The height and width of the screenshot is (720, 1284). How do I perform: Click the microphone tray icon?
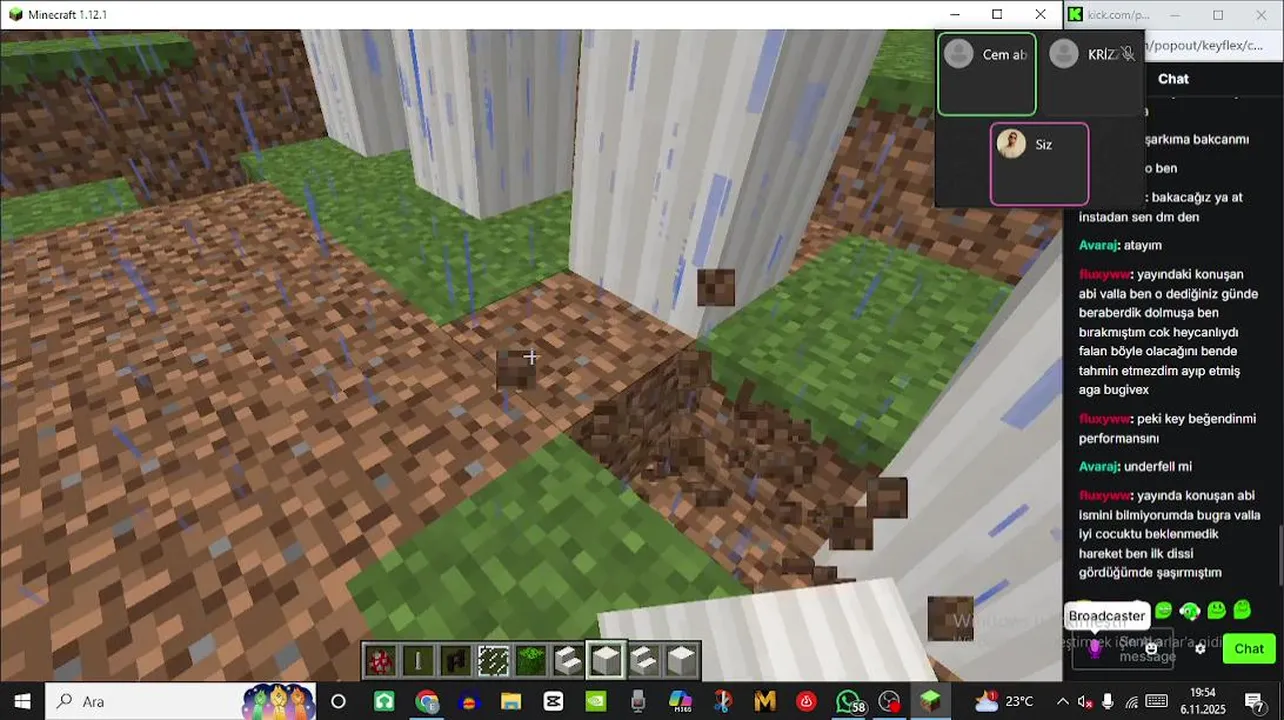(1108, 701)
